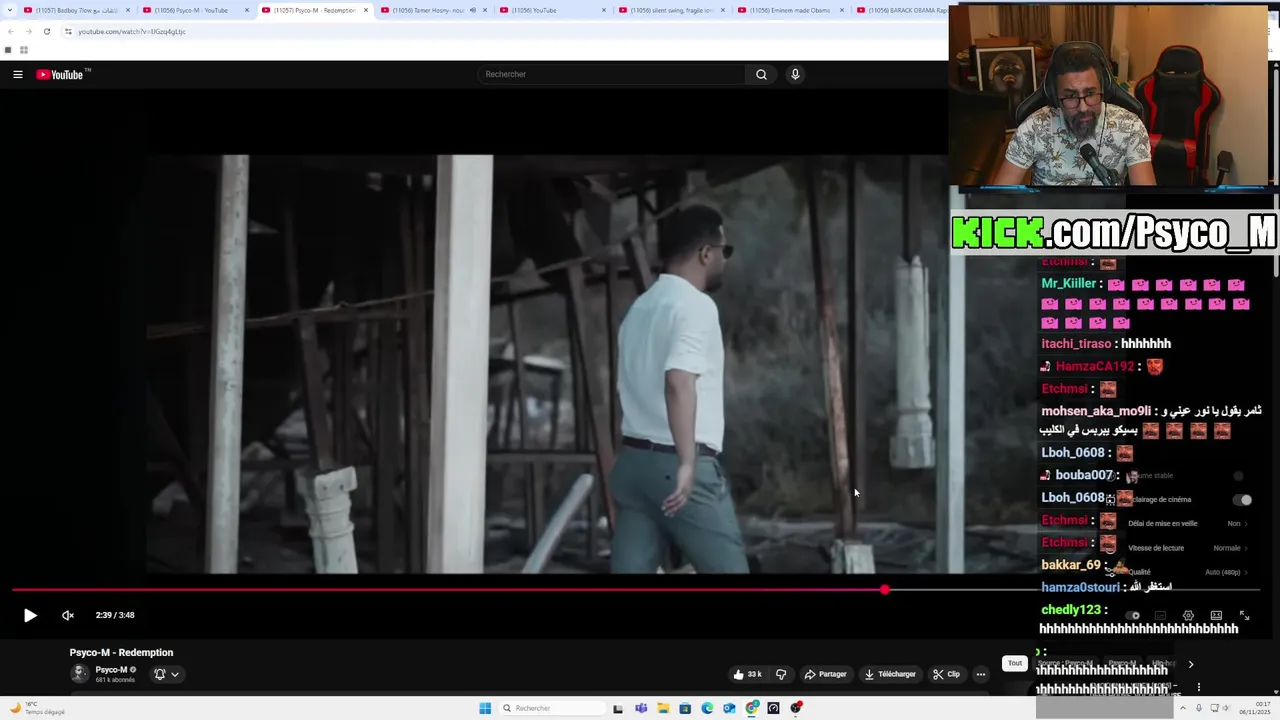Switch to the Psyco-M - YouTube tab
The width and height of the screenshot is (1280, 720).
(195, 10)
